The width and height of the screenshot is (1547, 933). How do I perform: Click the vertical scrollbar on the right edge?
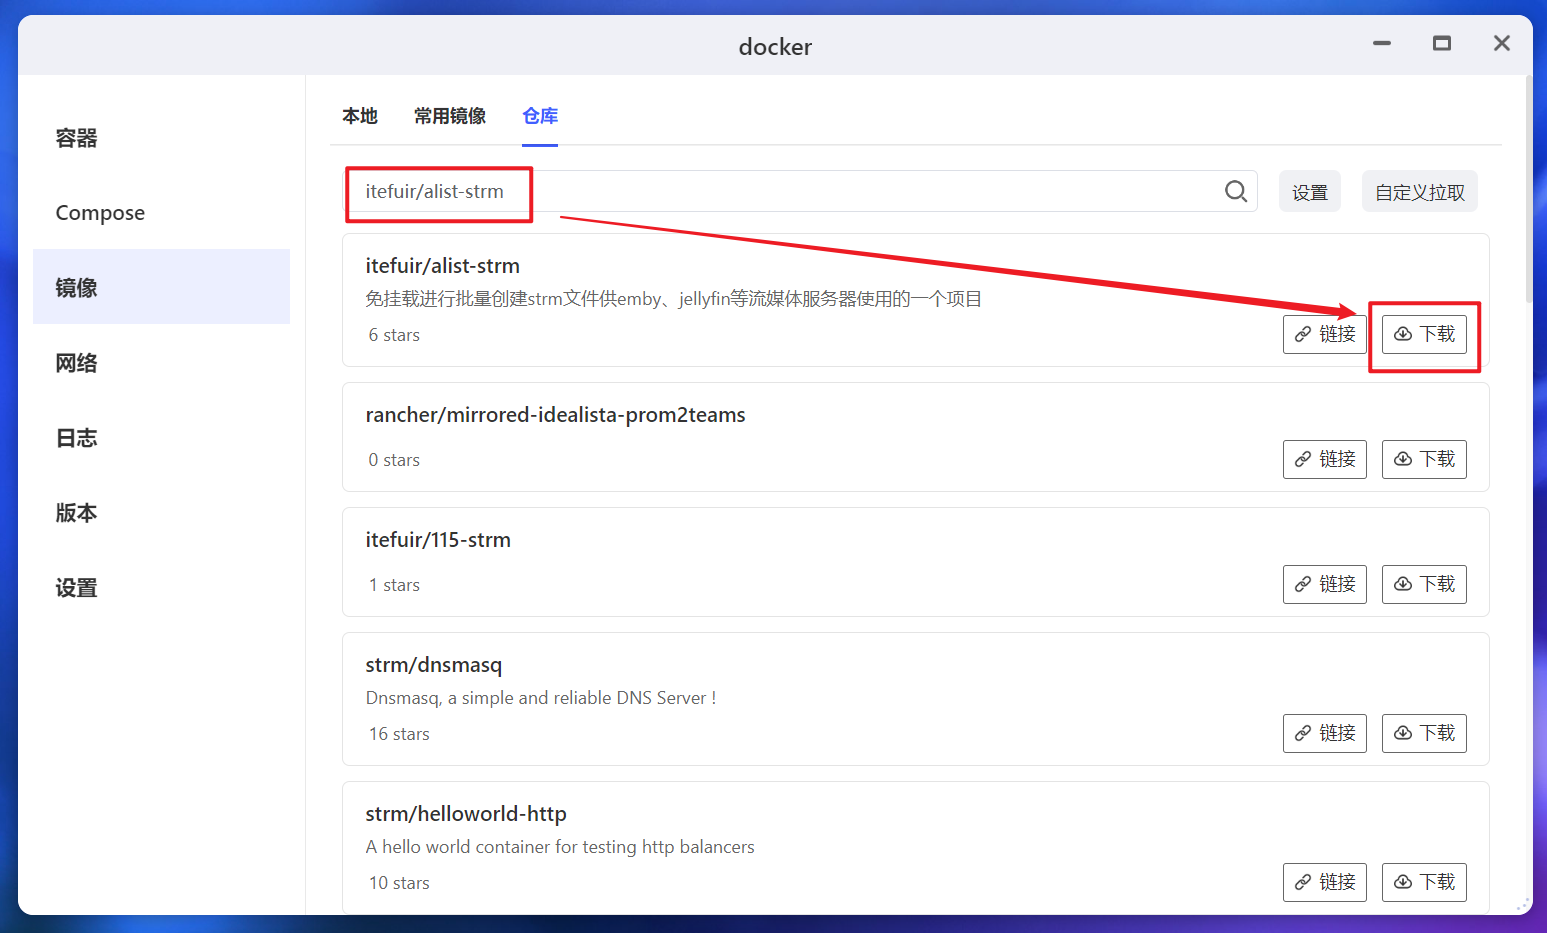tap(1529, 190)
